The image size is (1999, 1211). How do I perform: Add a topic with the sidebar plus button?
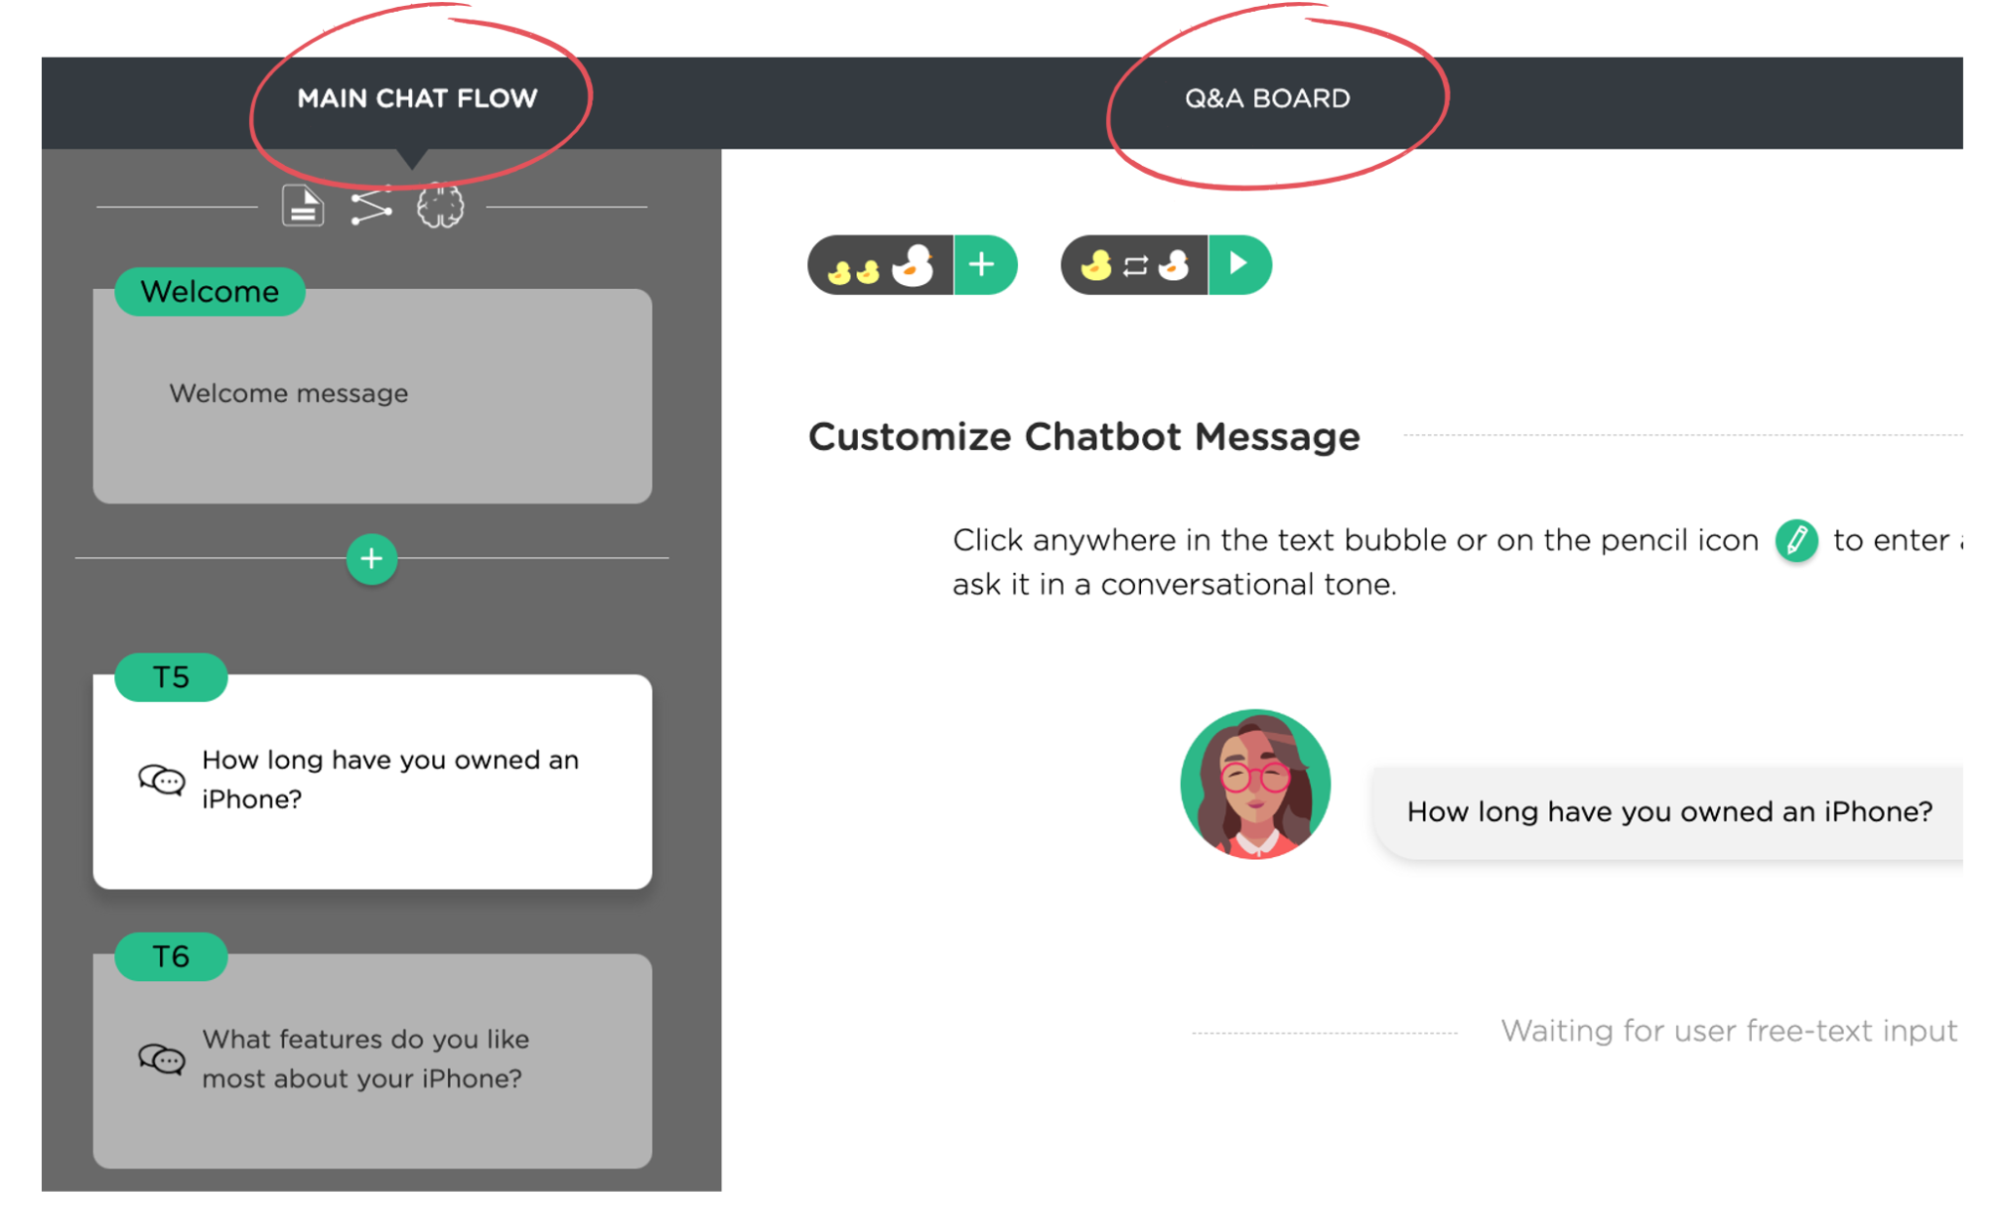(x=371, y=558)
